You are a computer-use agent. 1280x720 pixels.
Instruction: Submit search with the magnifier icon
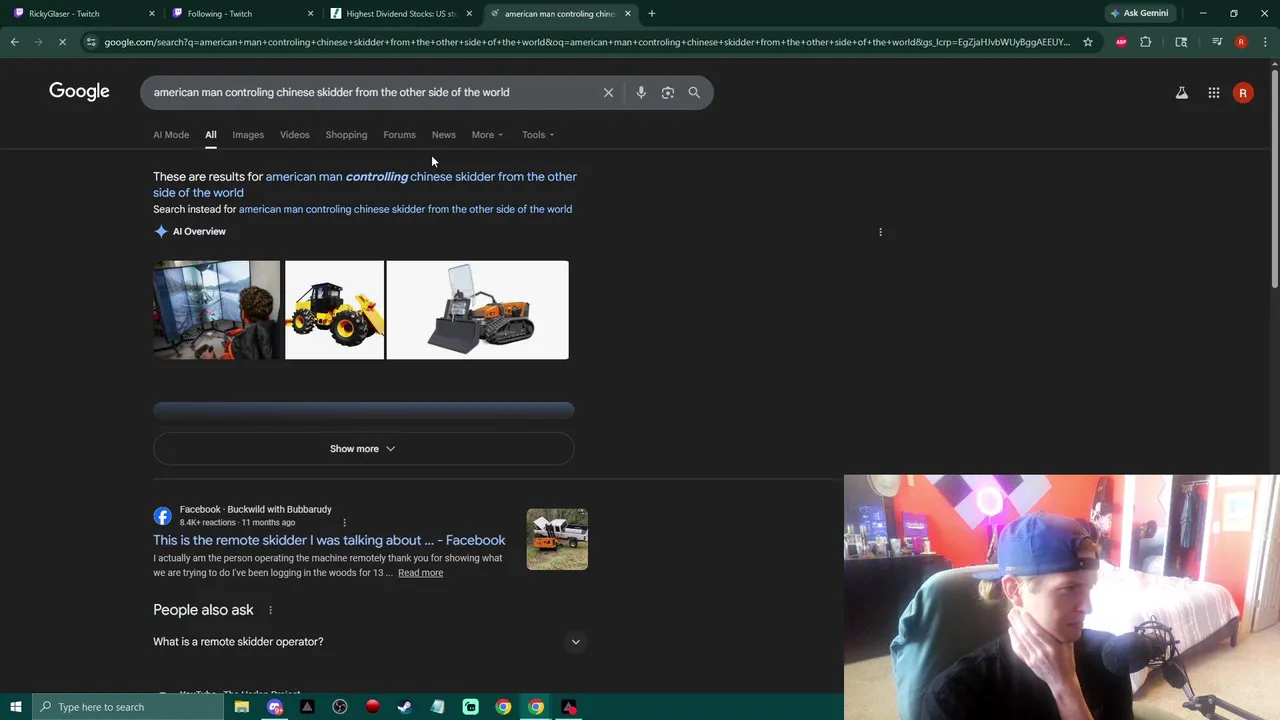coord(694,92)
